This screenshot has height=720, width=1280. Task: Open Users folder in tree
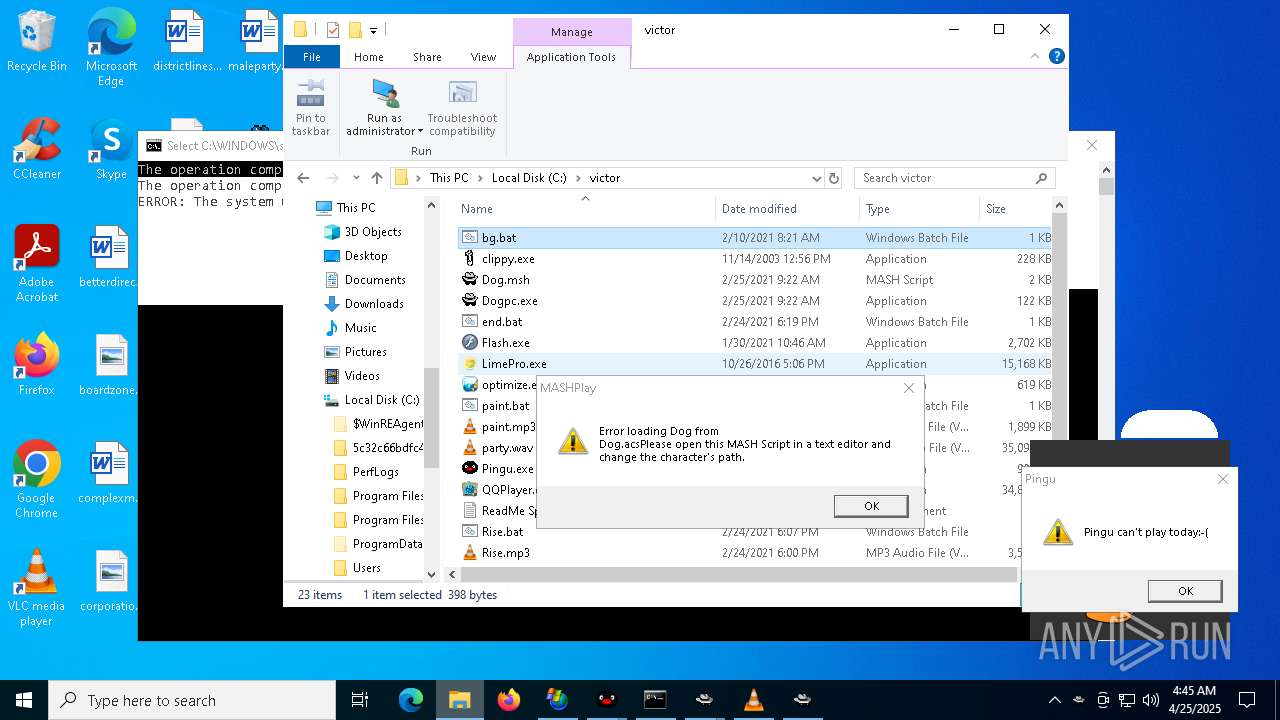[x=366, y=568]
